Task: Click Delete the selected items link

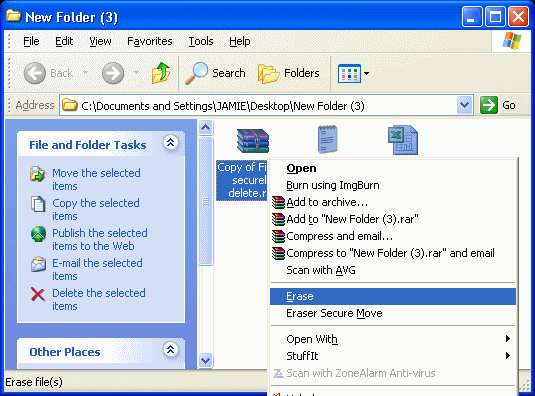Action: coord(99,299)
